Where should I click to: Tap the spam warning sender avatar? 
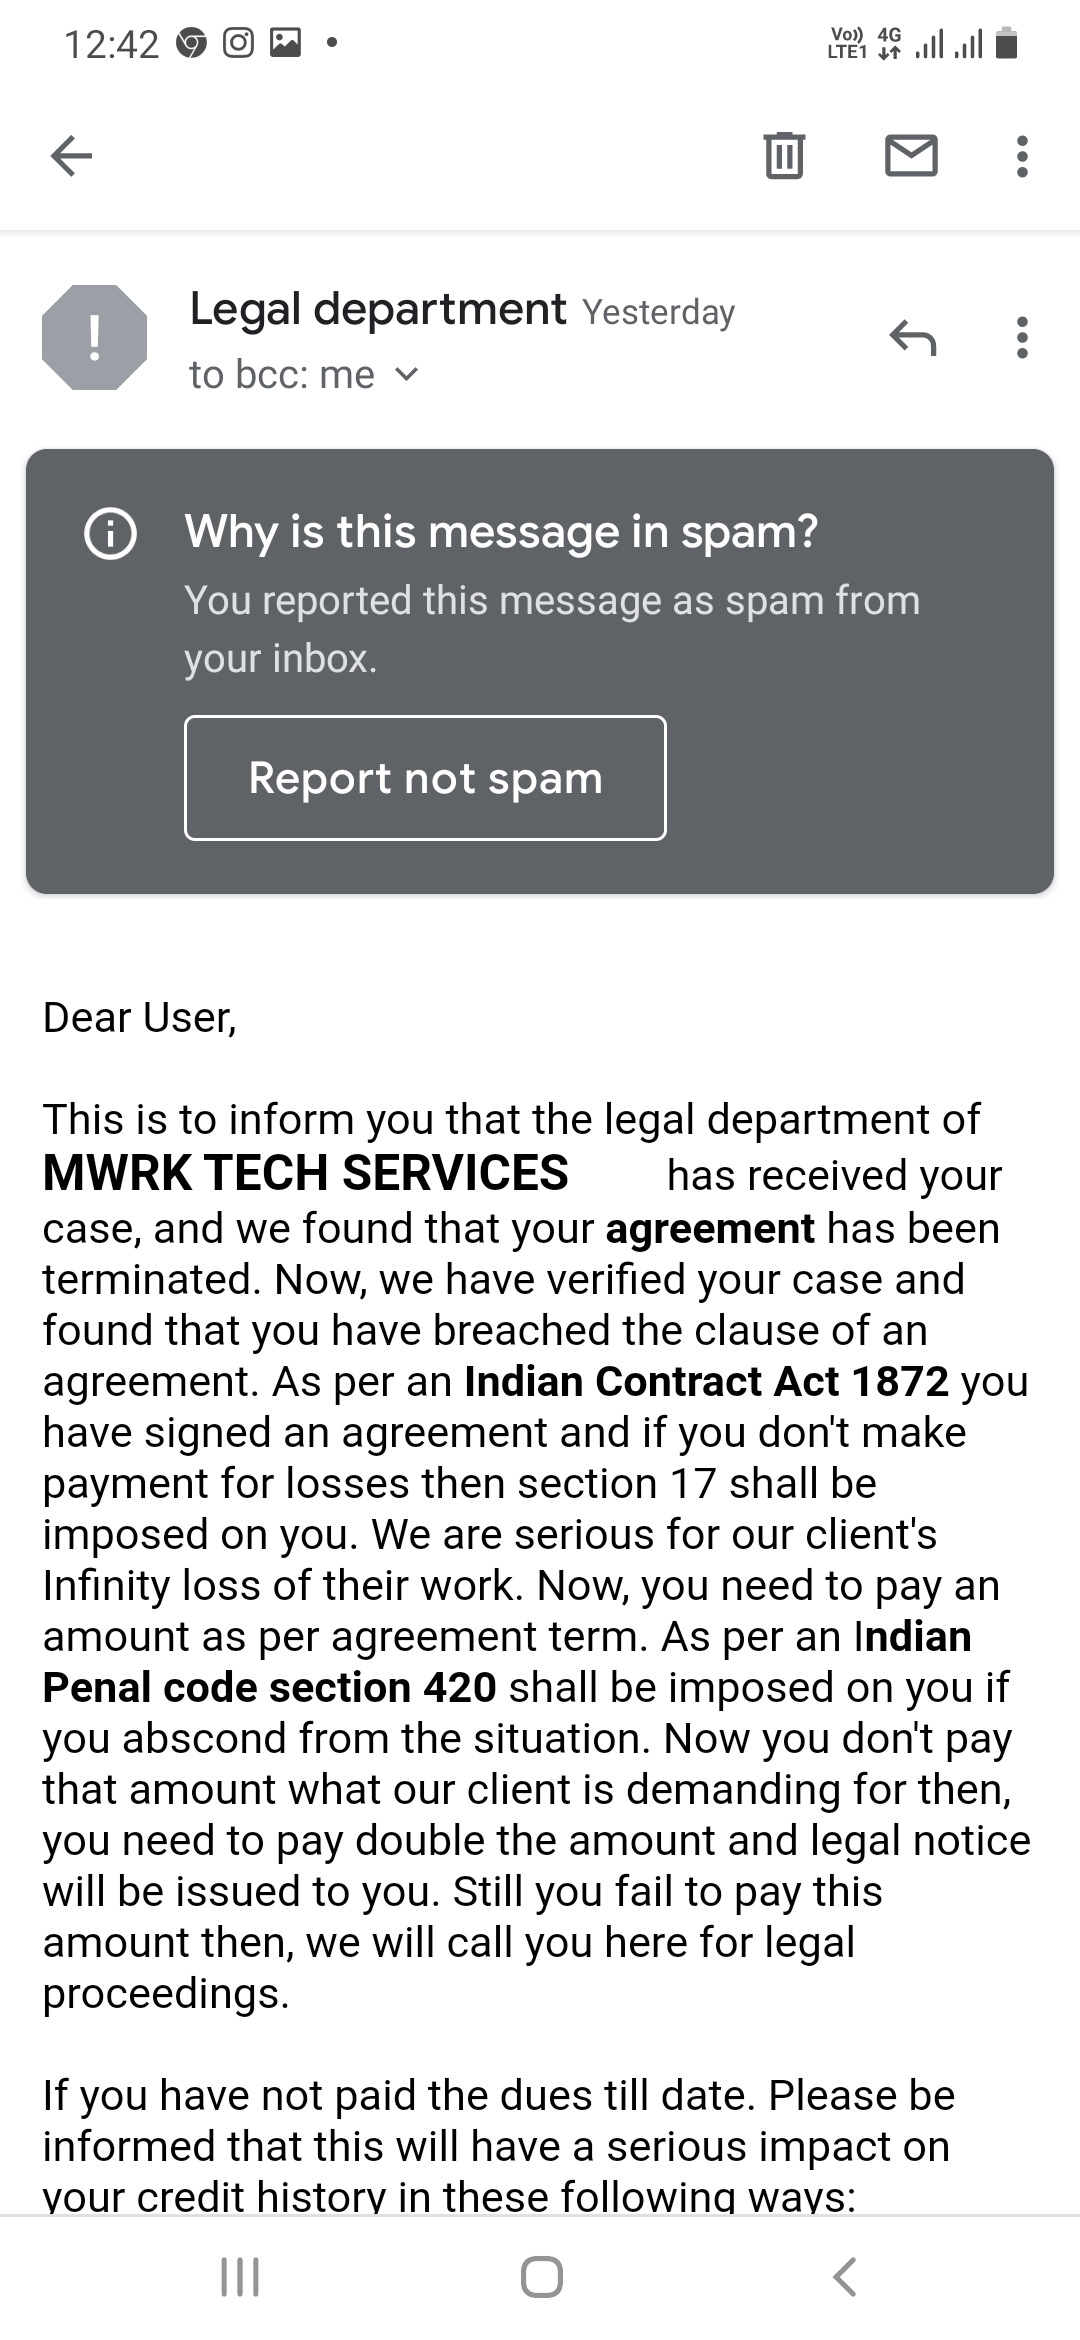tap(95, 337)
